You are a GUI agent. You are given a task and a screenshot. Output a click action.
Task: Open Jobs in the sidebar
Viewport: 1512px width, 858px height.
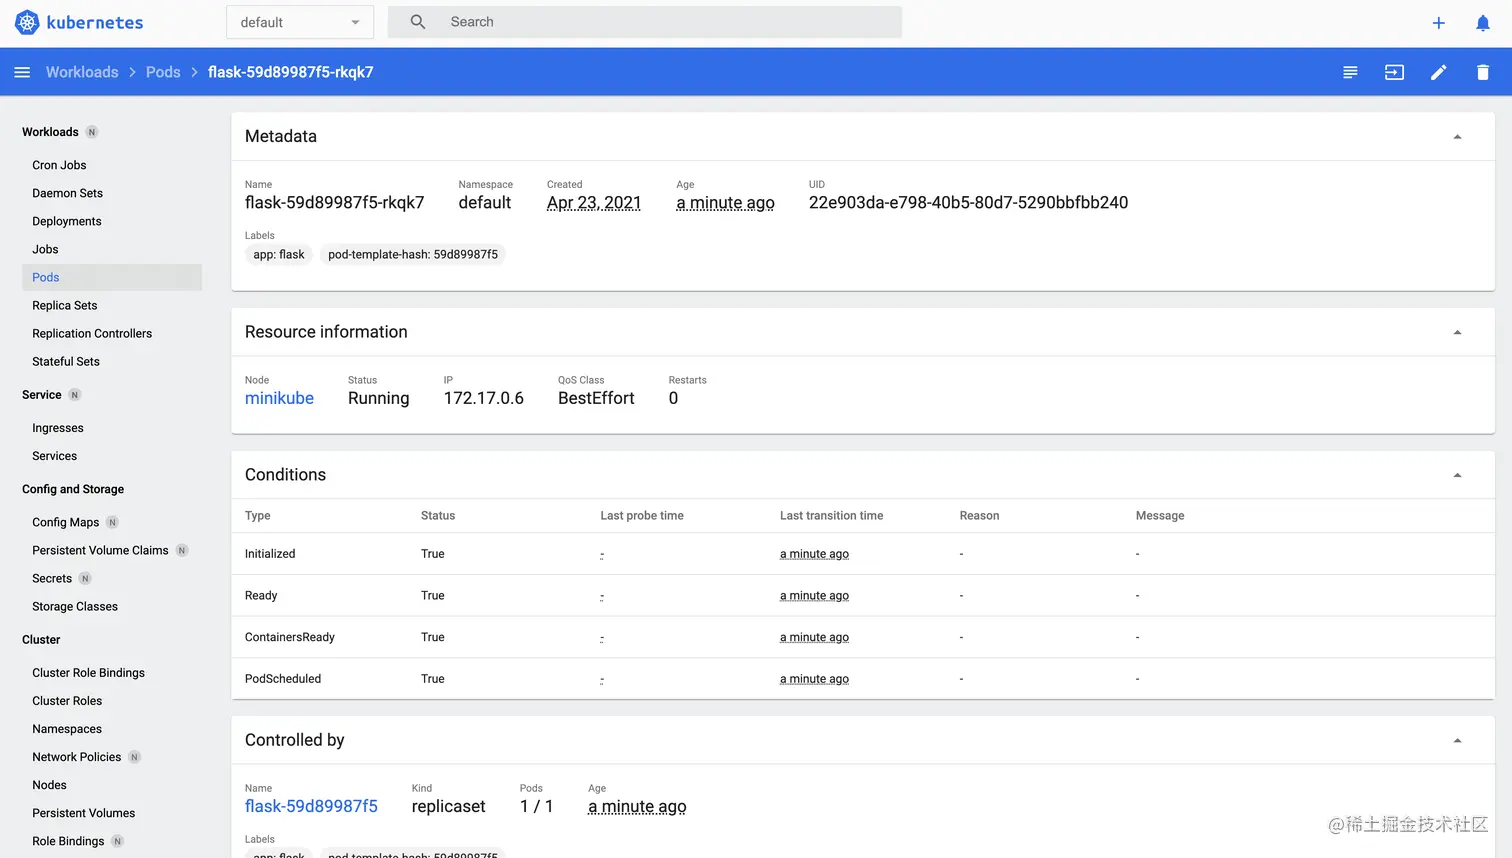45,249
